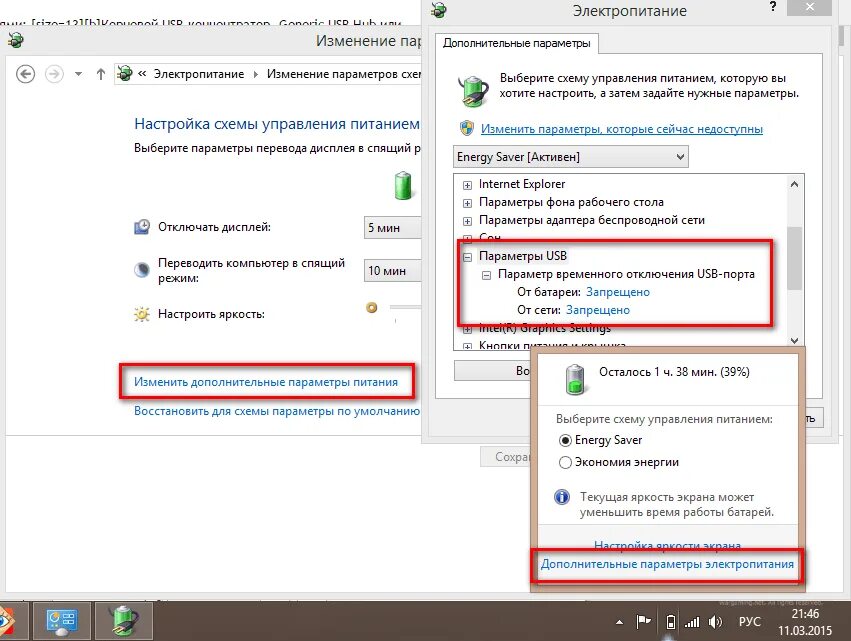Open the Energy Saver [Активен] scheme dropdown
Viewport: 851px width, 641px height.
coord(571,157)
